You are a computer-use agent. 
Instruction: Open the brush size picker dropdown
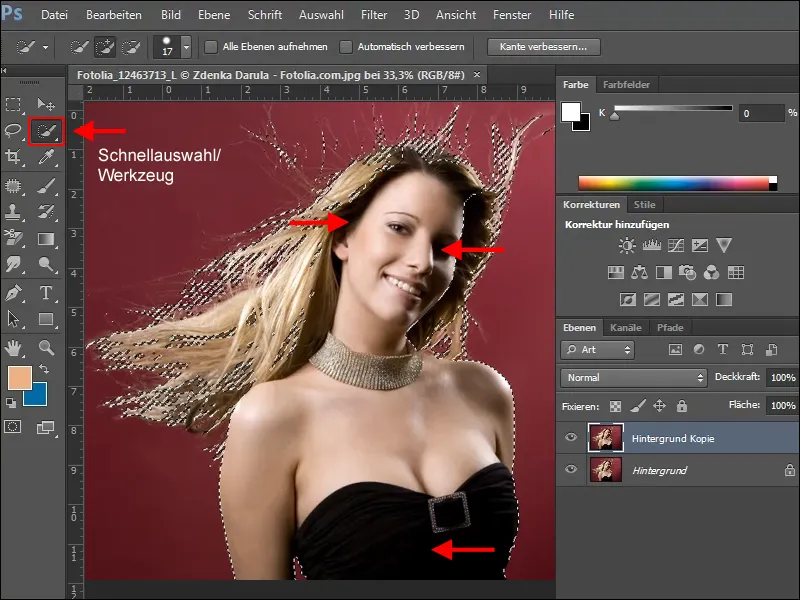[187, 47]
